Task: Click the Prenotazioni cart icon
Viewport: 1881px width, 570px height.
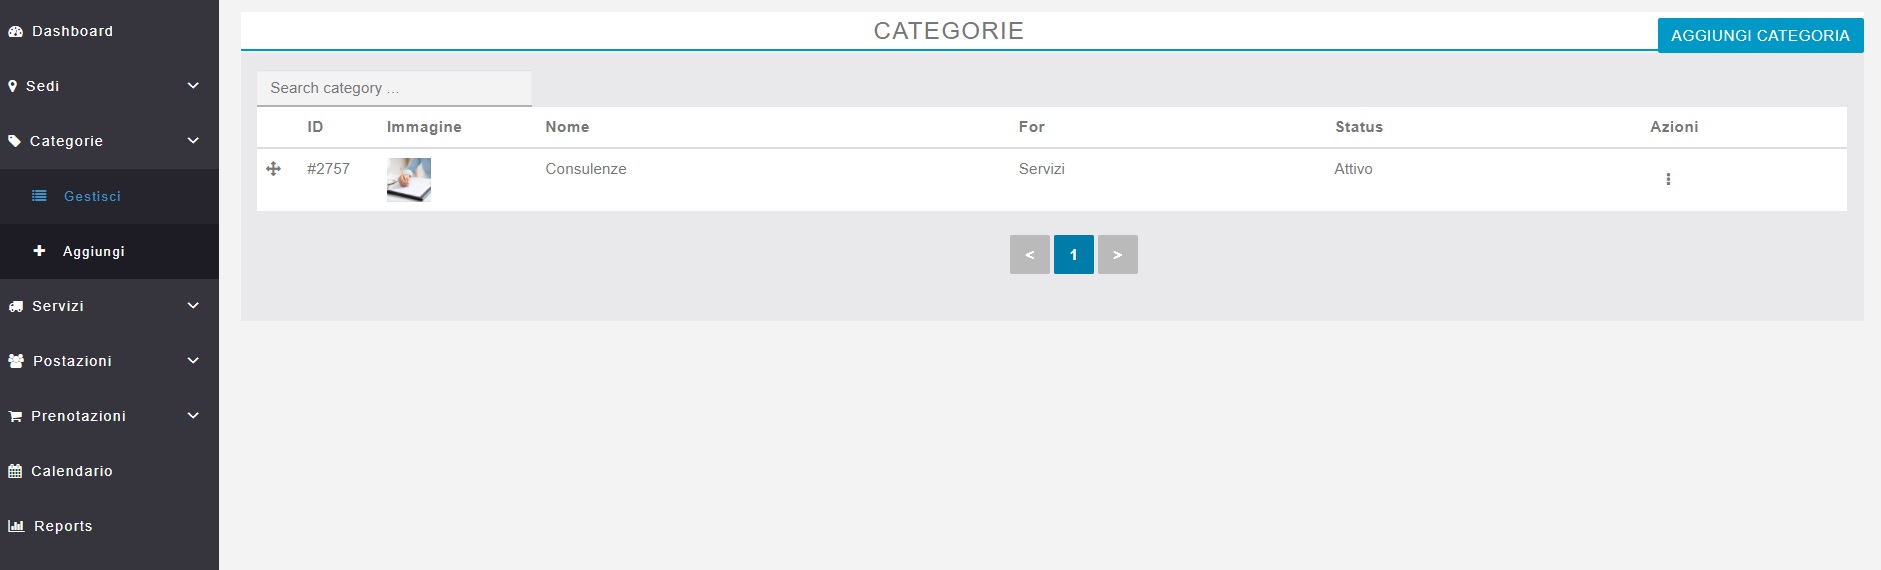Action: pyautogui.click(x=15, y=417)
